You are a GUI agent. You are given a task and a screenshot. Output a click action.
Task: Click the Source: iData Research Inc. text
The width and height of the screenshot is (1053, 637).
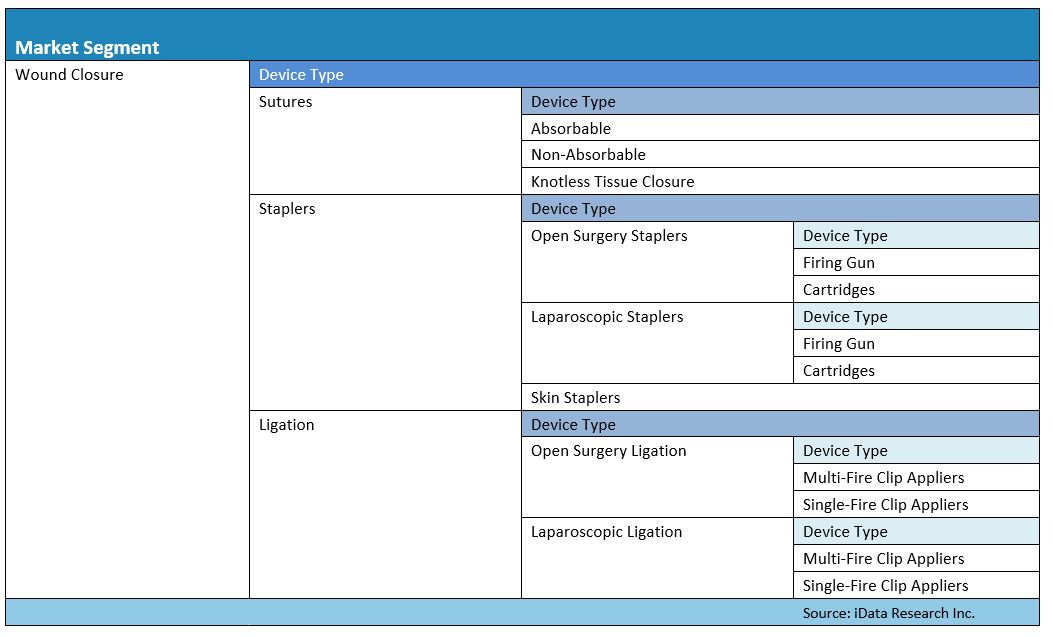pyautogui.click(x=888, y=613)
